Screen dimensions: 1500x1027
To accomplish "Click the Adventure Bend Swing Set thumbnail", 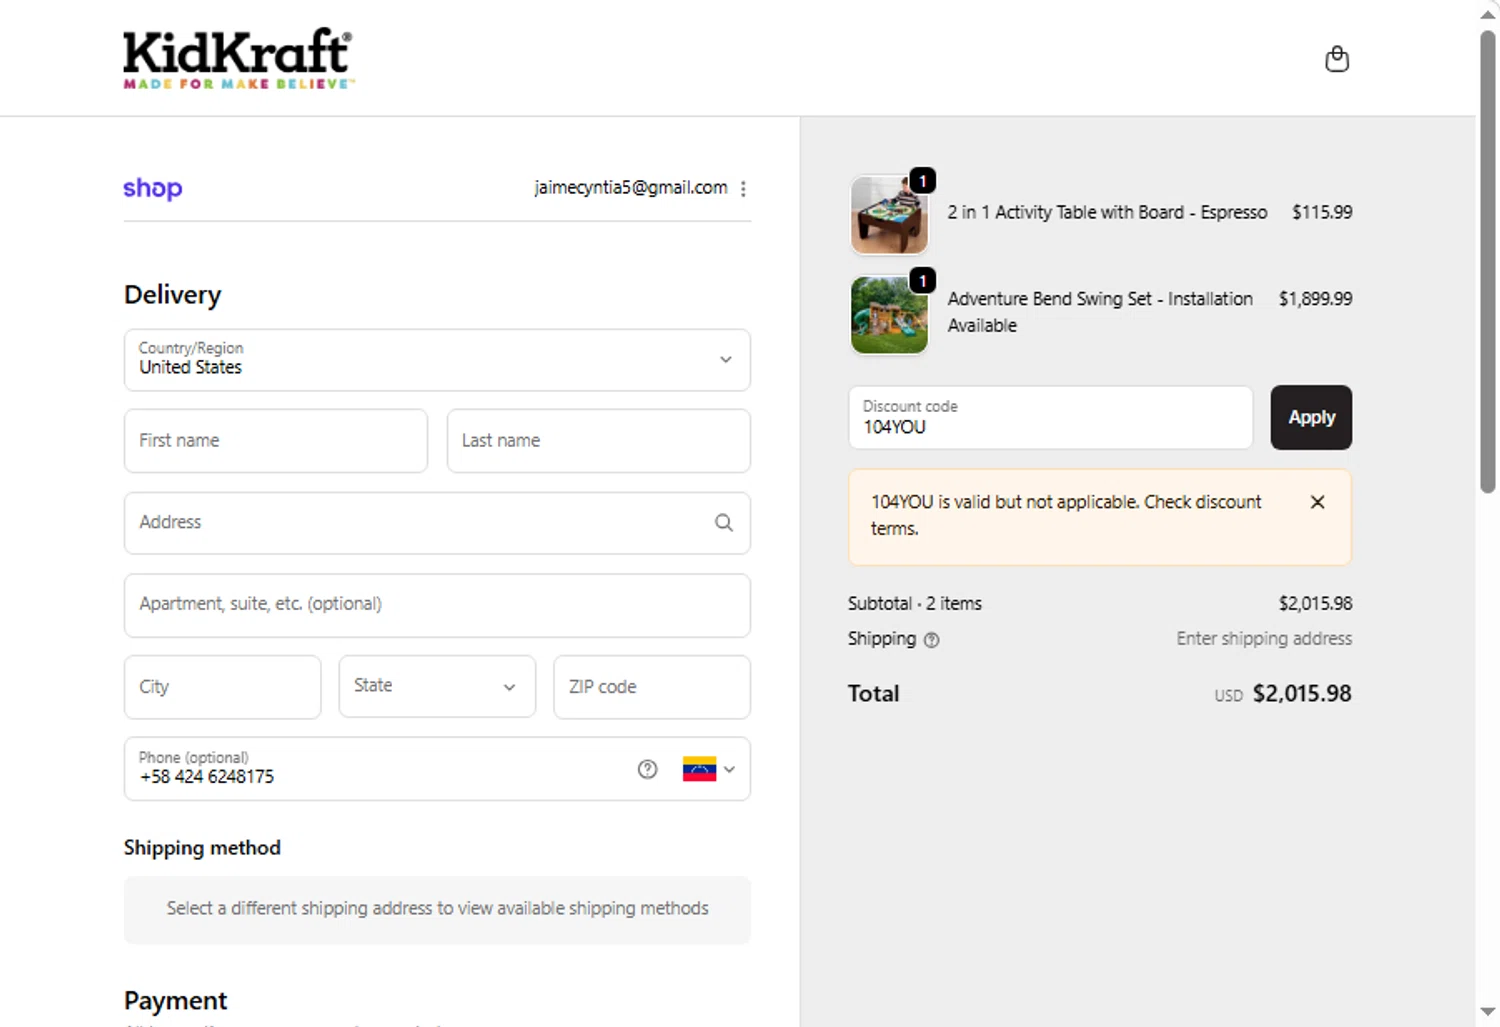I will [x=889, y=315].
